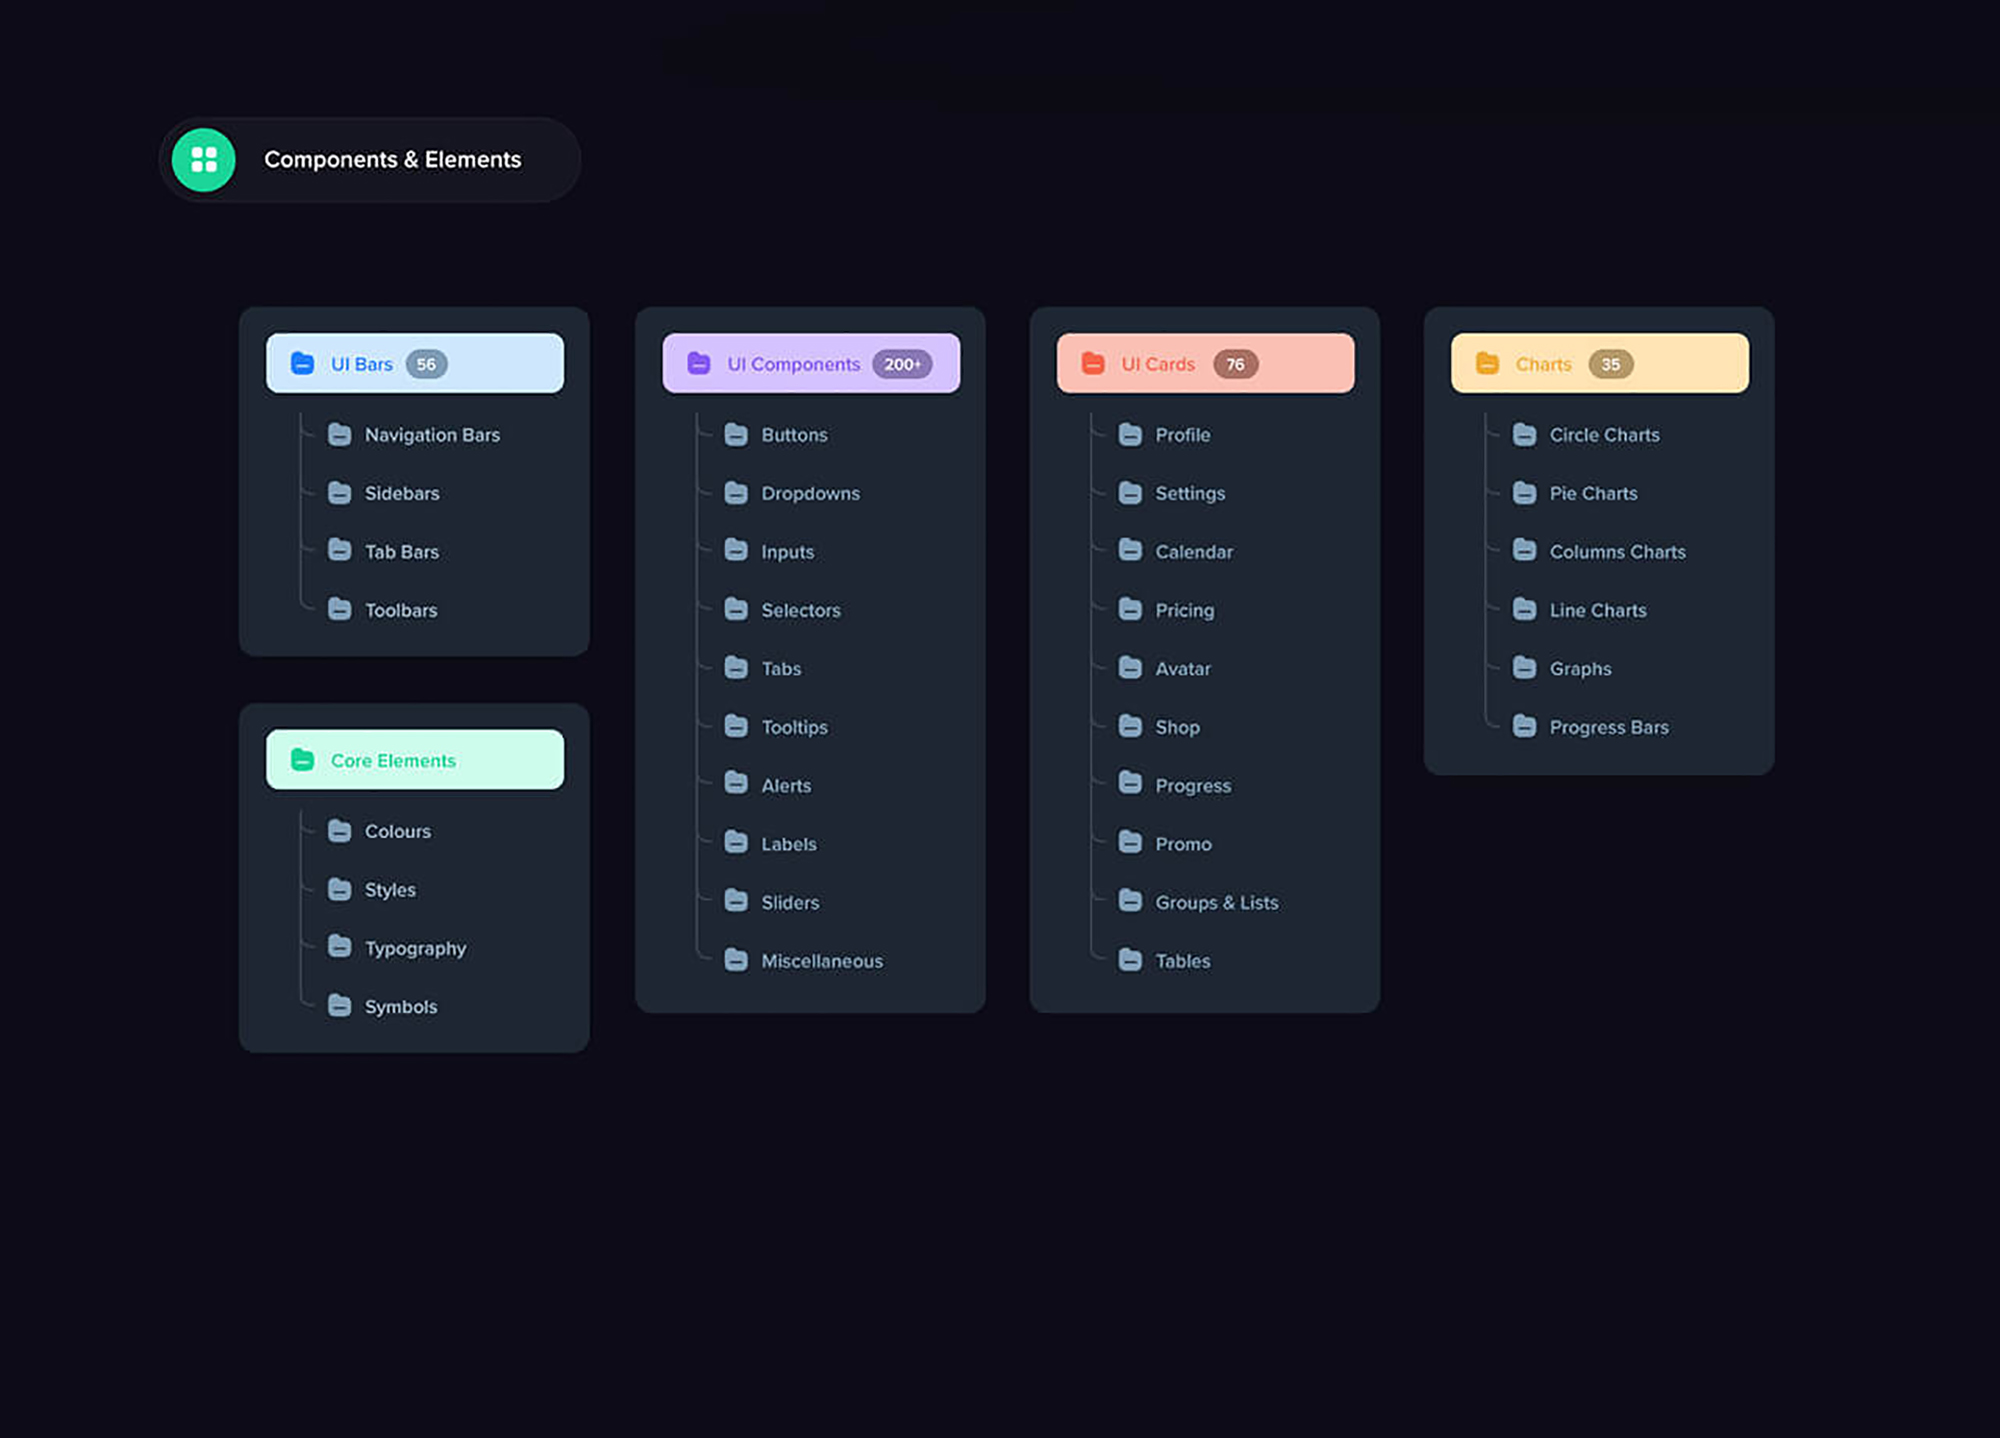The height and width of the screenshot is (1438, 2000).
Task: Open the Navigation Bars item
Action: tap(432, 434)
